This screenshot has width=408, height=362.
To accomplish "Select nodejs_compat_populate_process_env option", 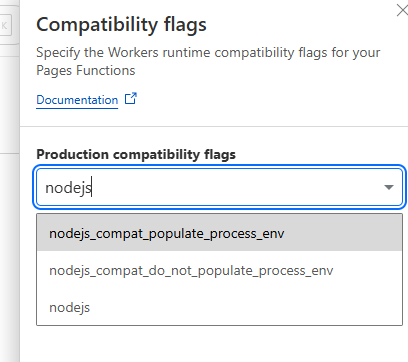I will point(219,233).
